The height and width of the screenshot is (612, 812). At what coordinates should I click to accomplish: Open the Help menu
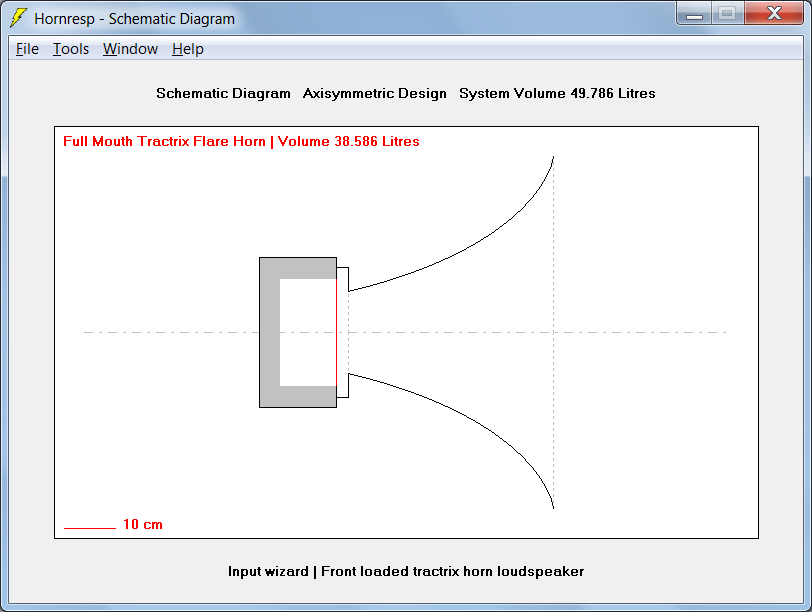pos(187,49)
